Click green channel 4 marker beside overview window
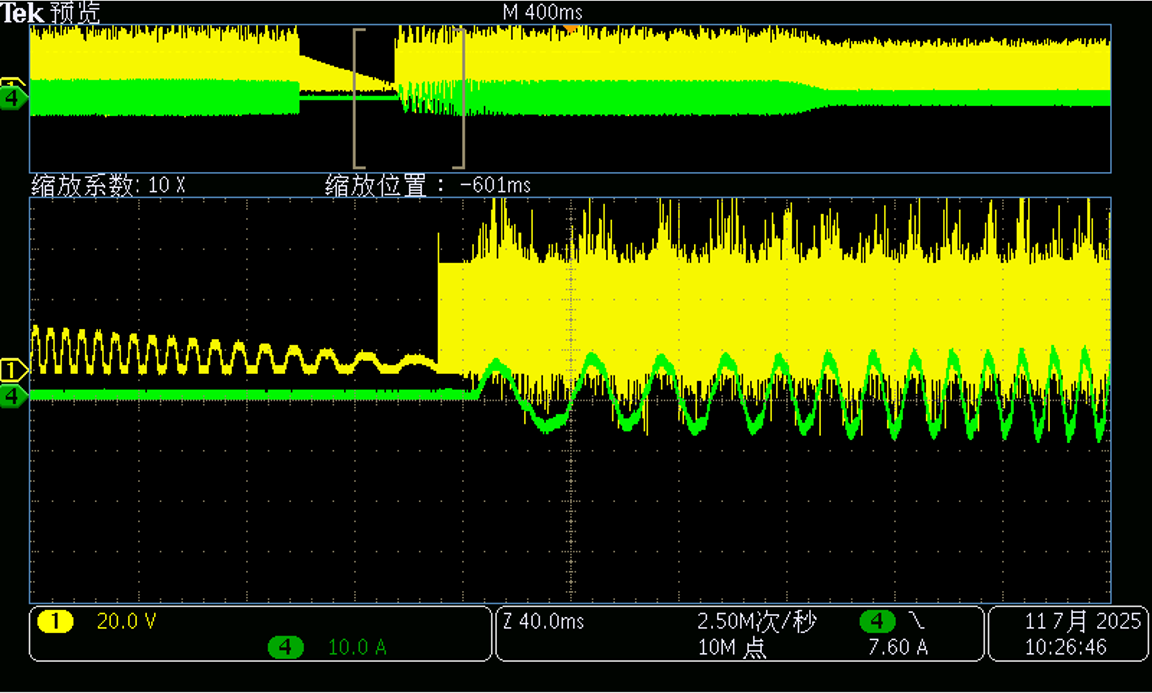Image resolution: width=1152 pixels, height=693 pixels. point(14,99)
